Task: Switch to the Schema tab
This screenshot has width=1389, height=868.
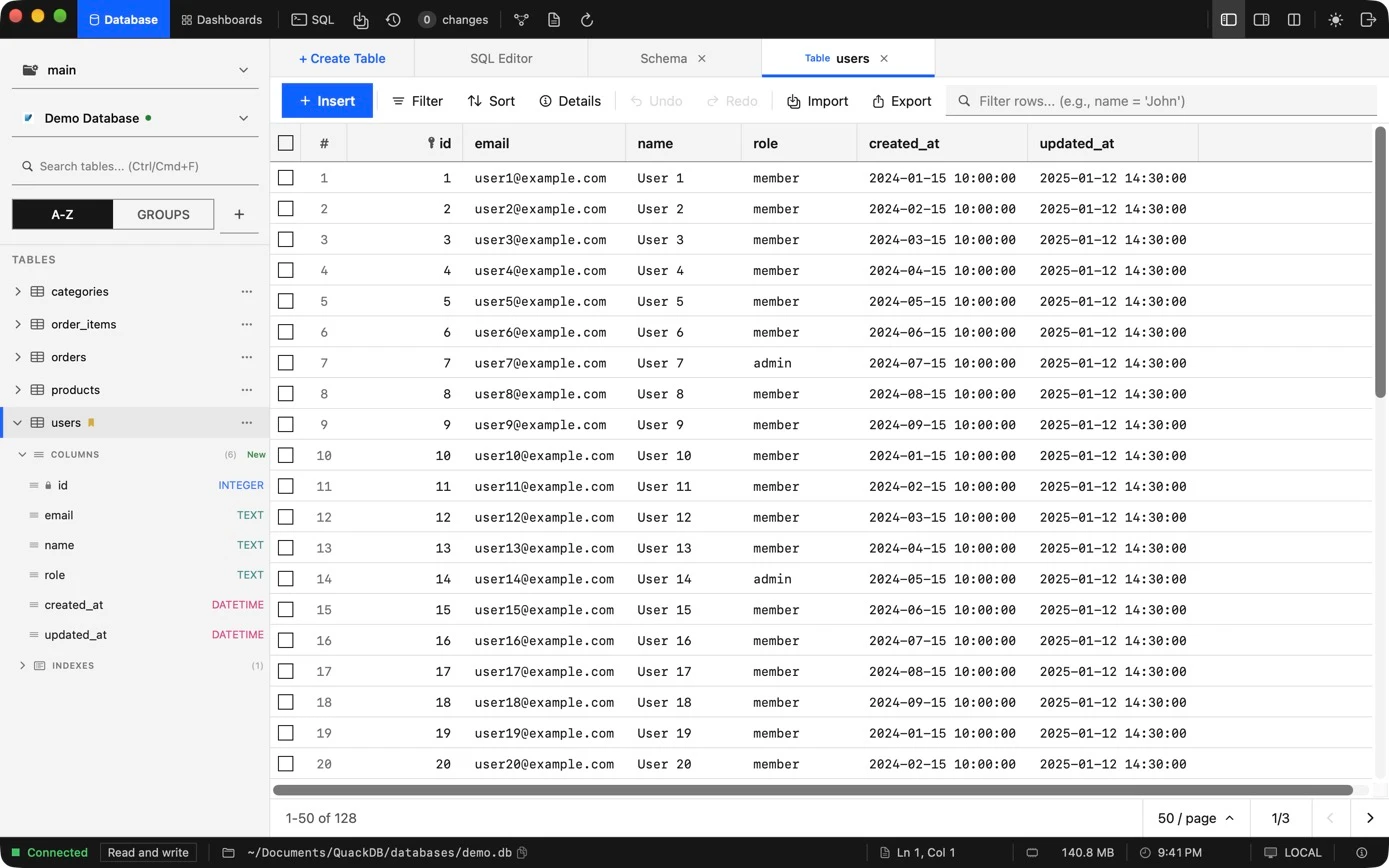Action: click(674, 59)
